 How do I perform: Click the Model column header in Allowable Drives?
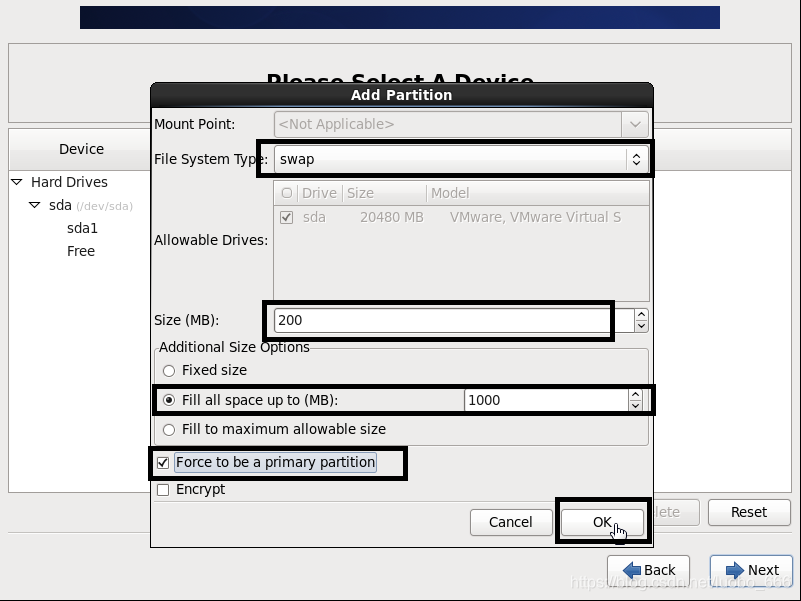click(538, 193)
